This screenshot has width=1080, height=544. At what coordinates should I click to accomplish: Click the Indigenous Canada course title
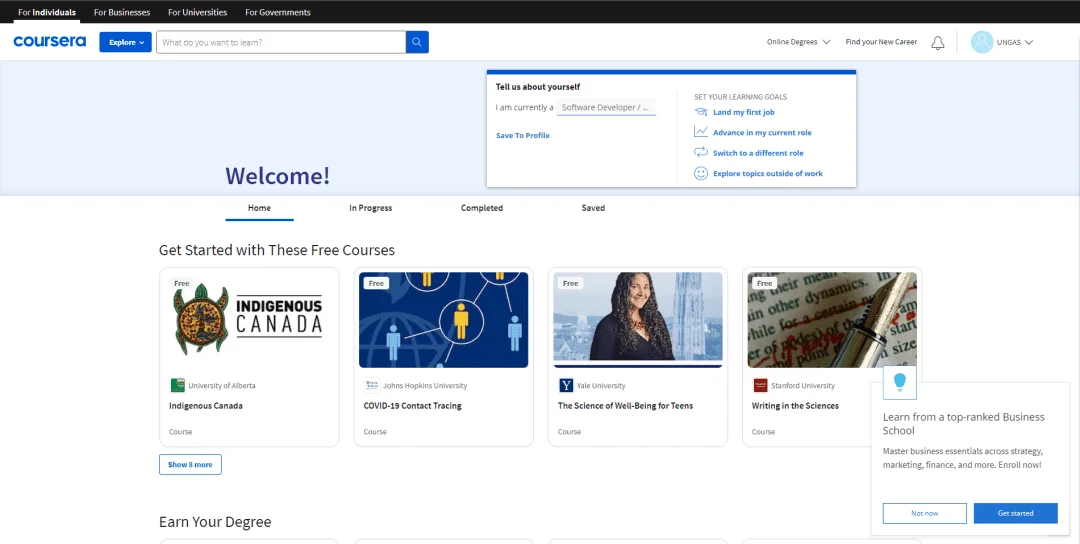(206, 406)
